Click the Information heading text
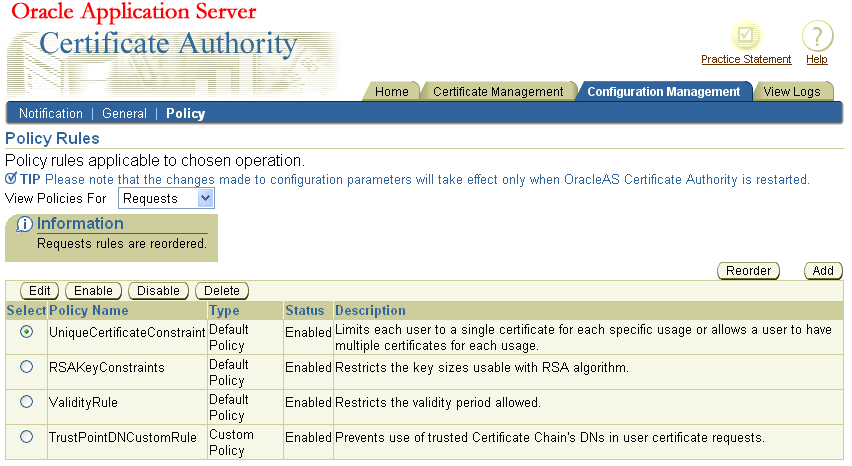852x466 pixels. pos(80,223)
